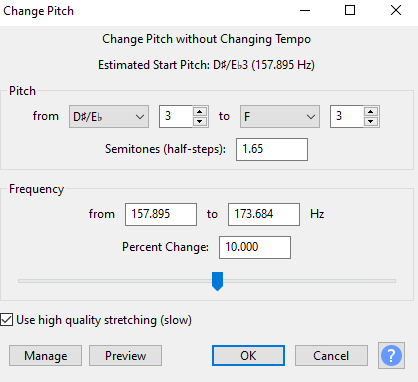Cancel the Change Pitch dialog
This screenshot has width=418, height=382.
click(331, 356)
